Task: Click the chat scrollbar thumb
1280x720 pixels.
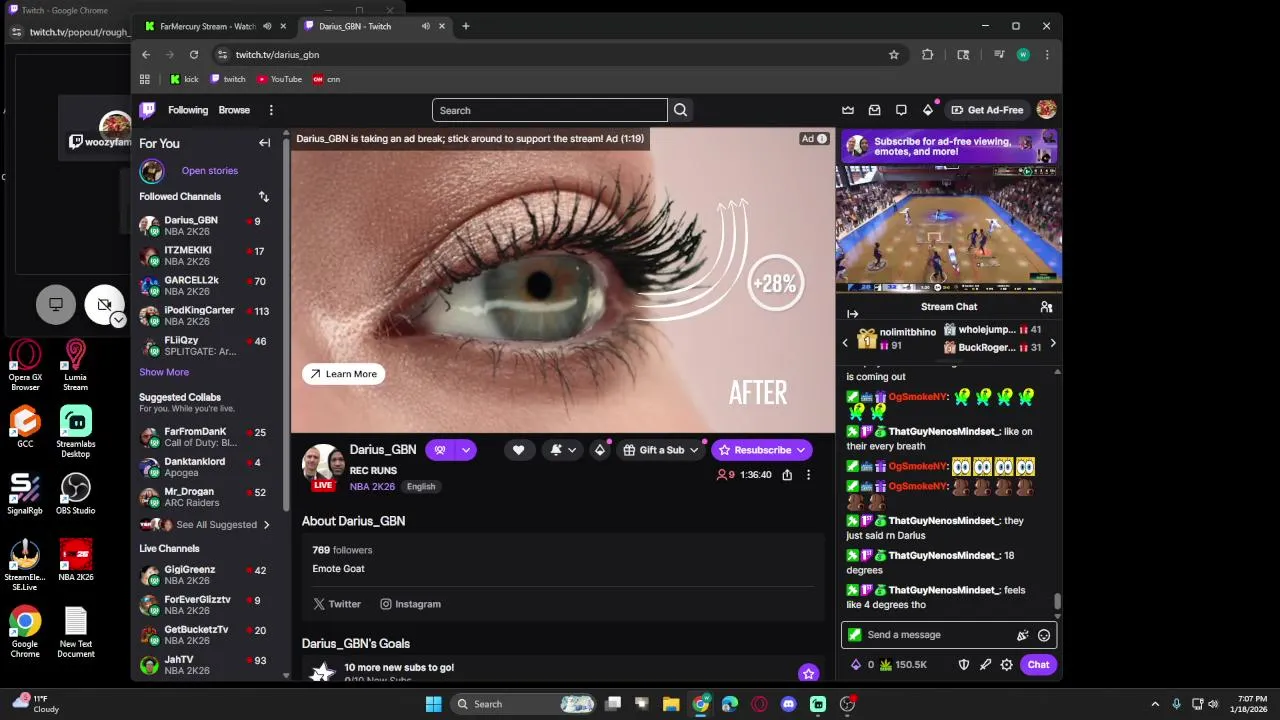Action: coord(1057,601)
